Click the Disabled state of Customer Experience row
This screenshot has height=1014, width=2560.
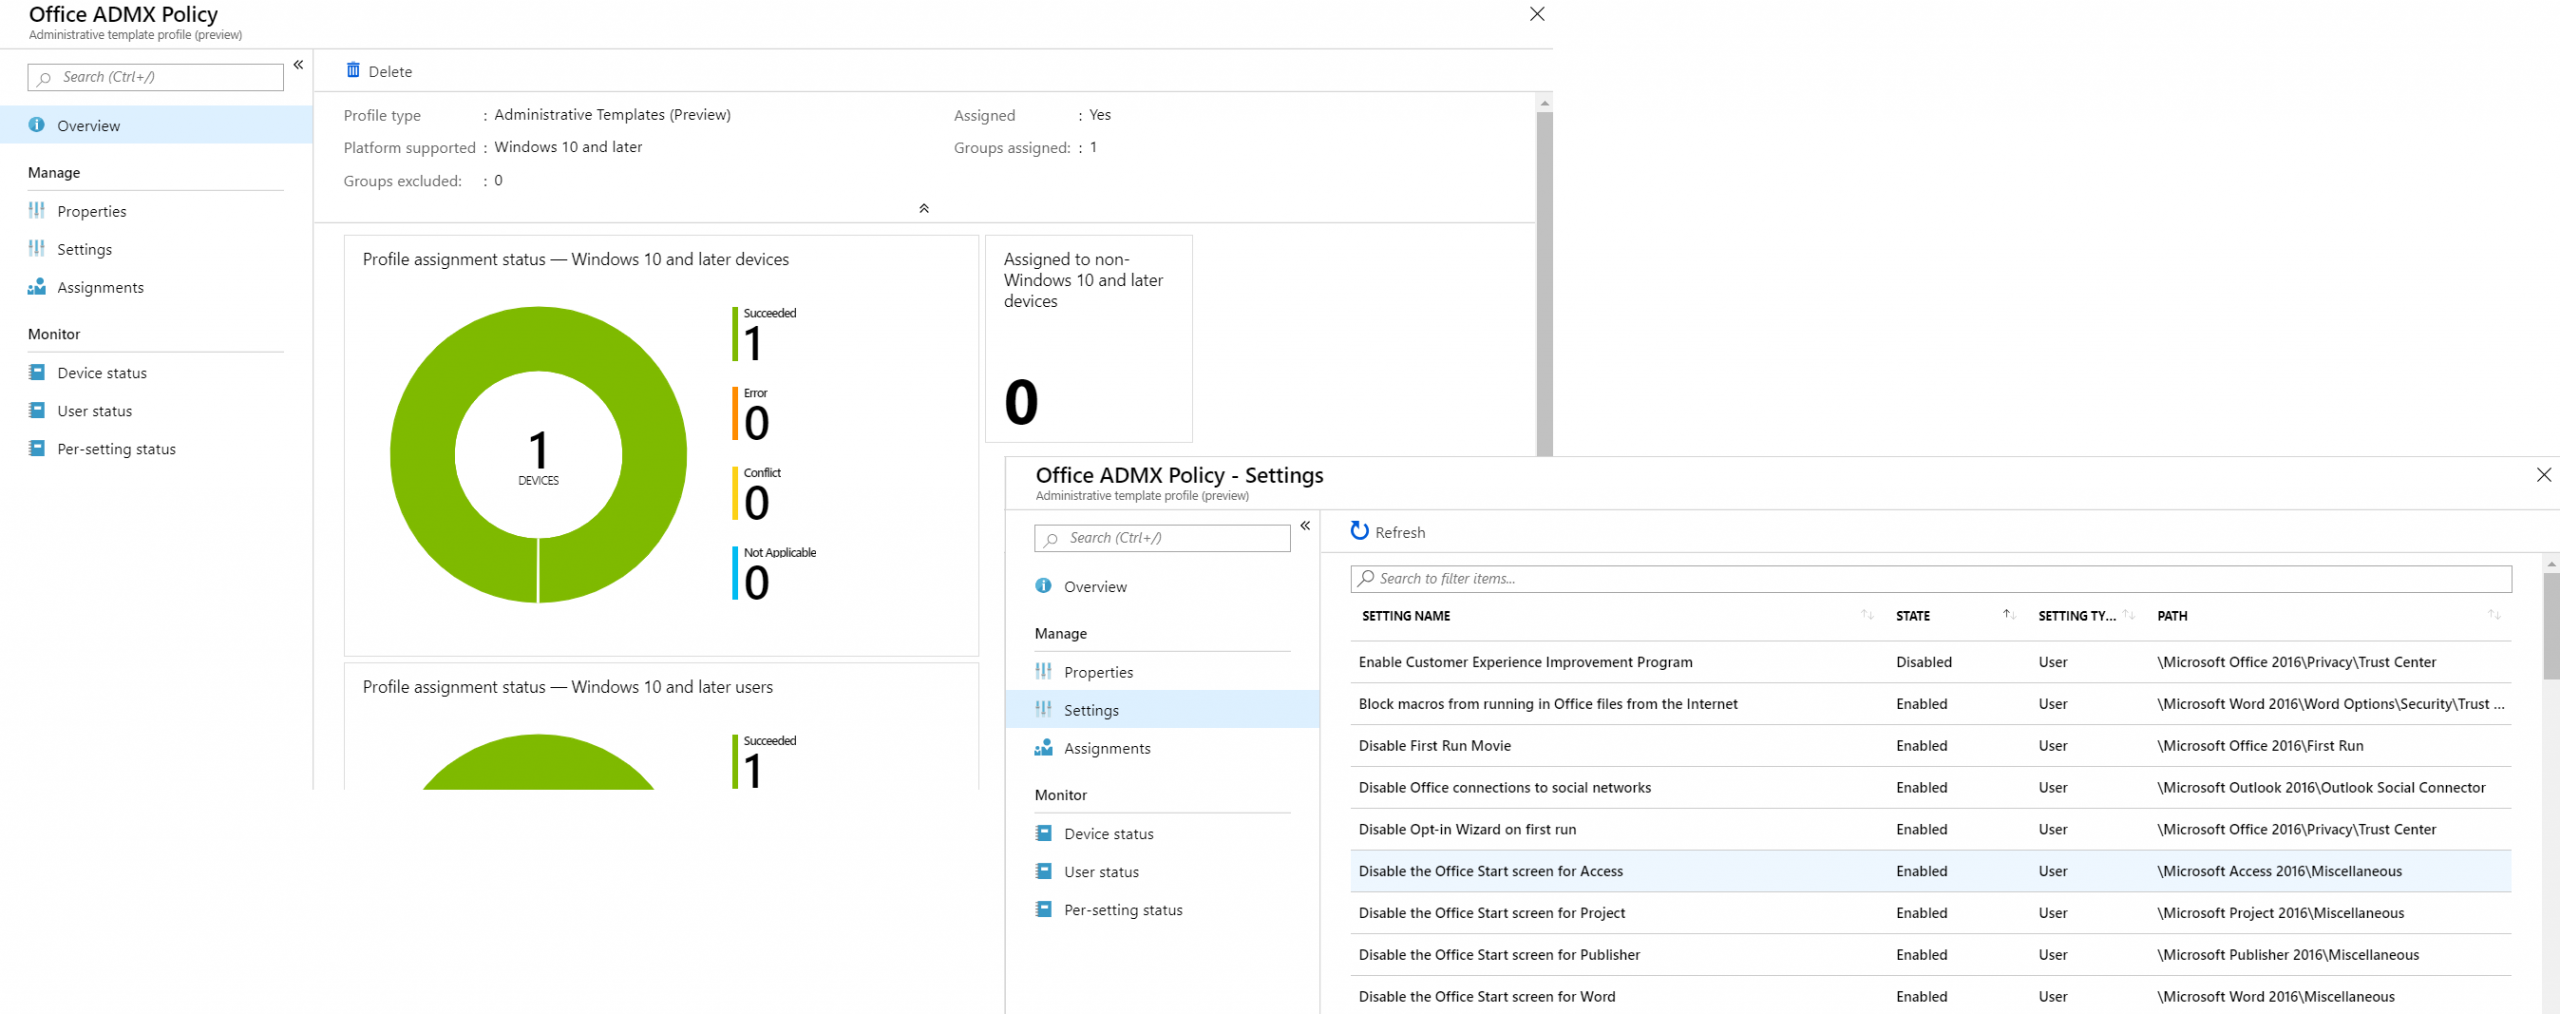click(1924, 662)
